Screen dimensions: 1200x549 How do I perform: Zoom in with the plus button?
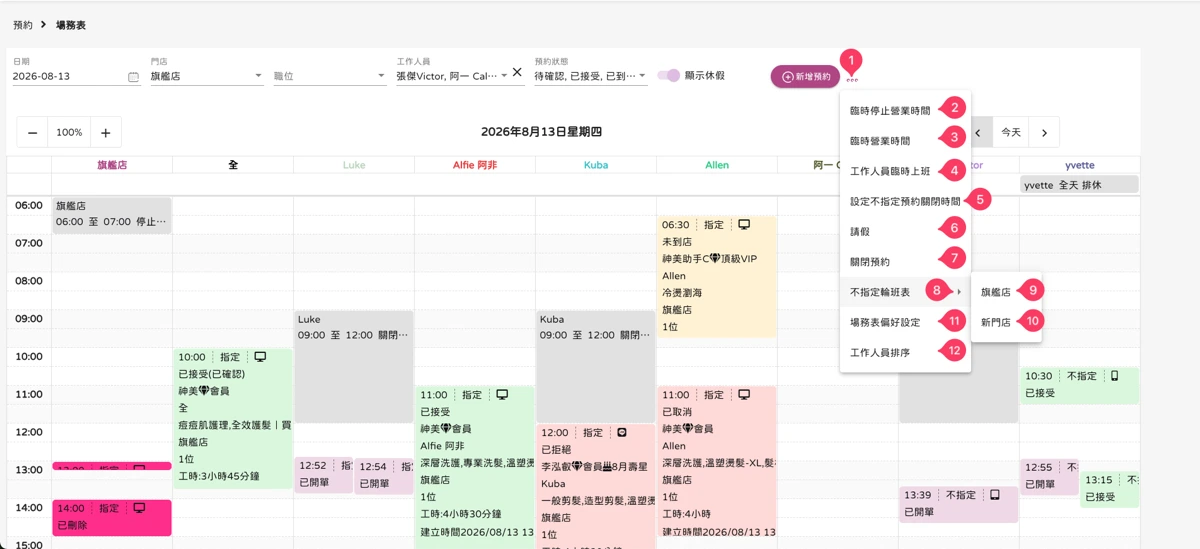[x=106, y=132]
